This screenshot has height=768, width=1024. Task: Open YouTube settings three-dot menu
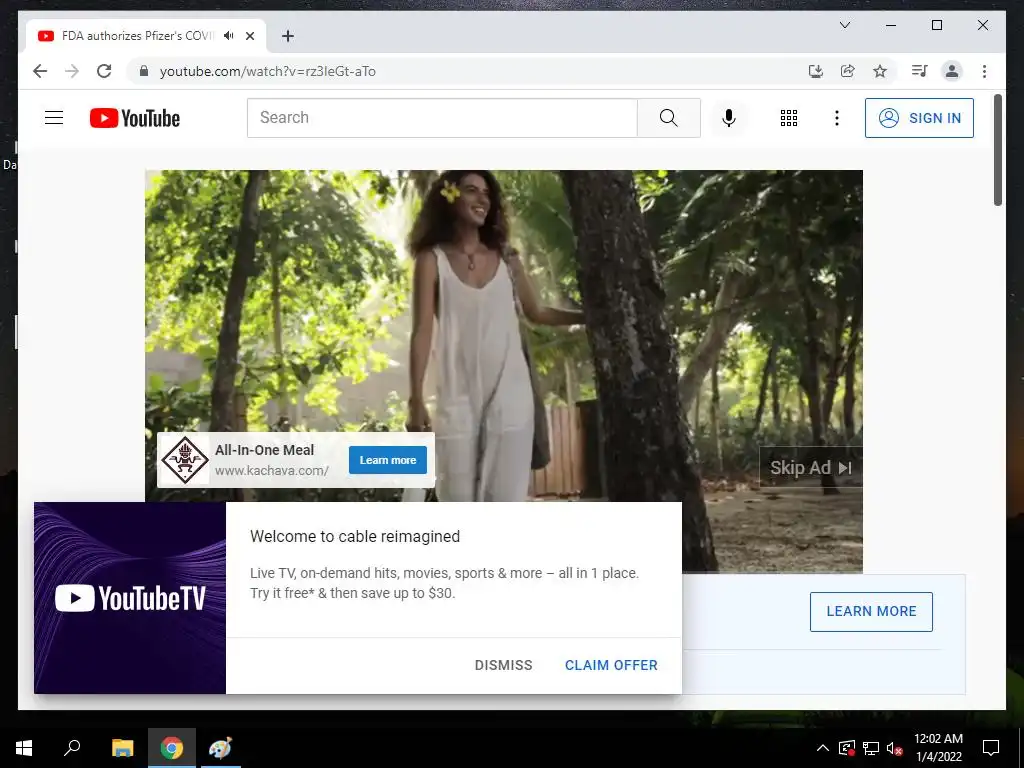pos(837,118)
